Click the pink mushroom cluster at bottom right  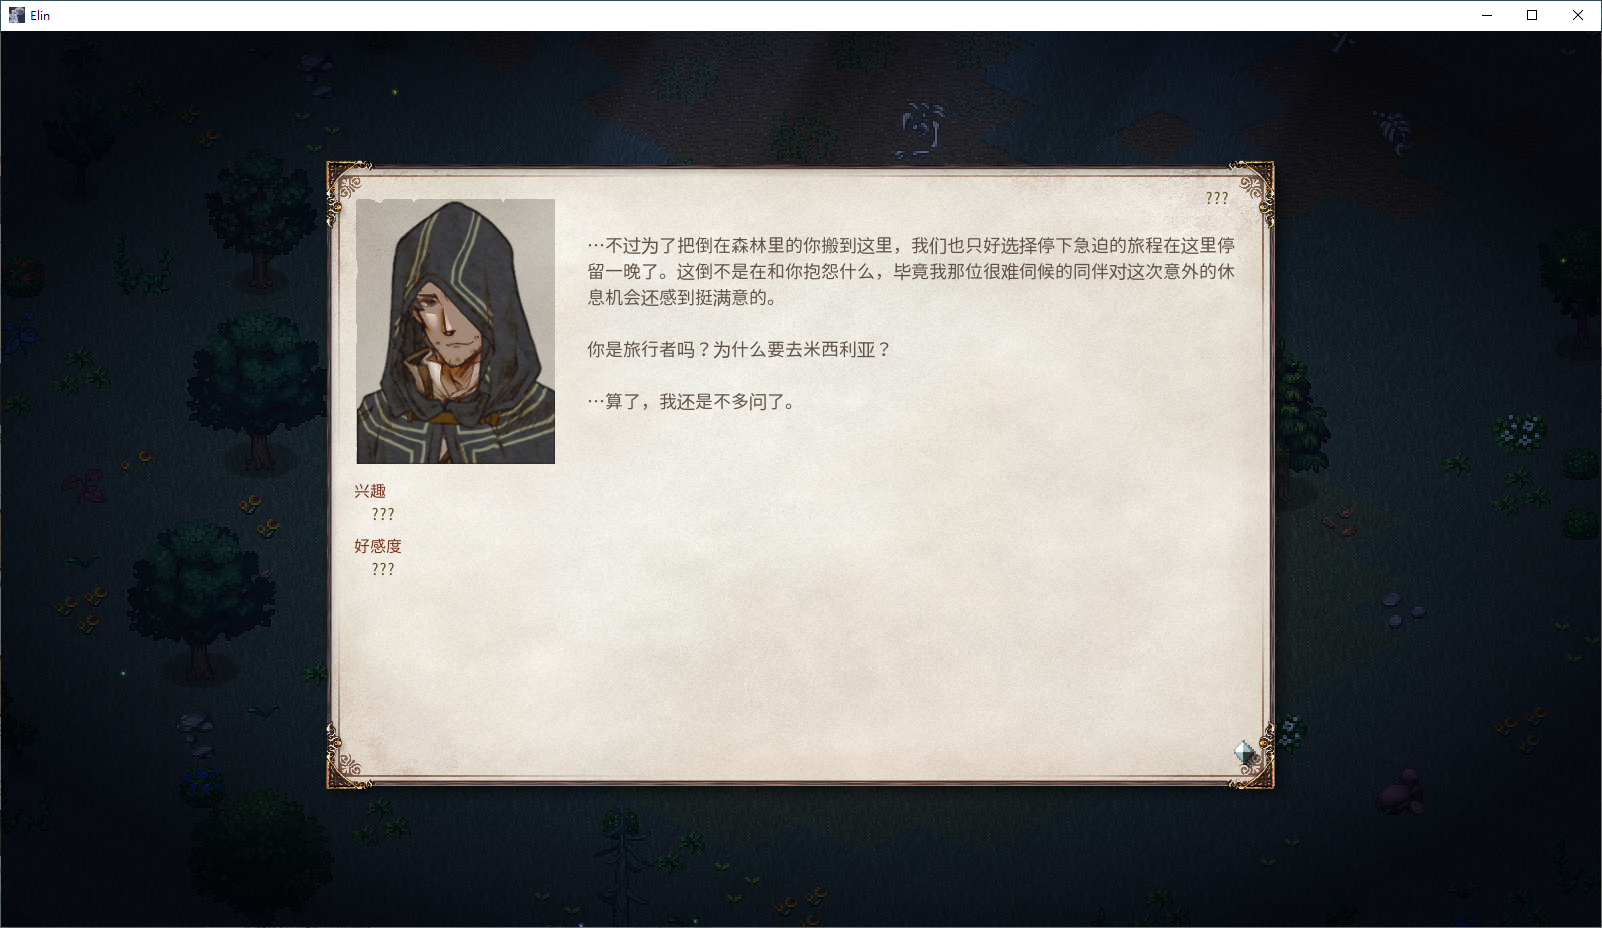(x=1400, y=792)
